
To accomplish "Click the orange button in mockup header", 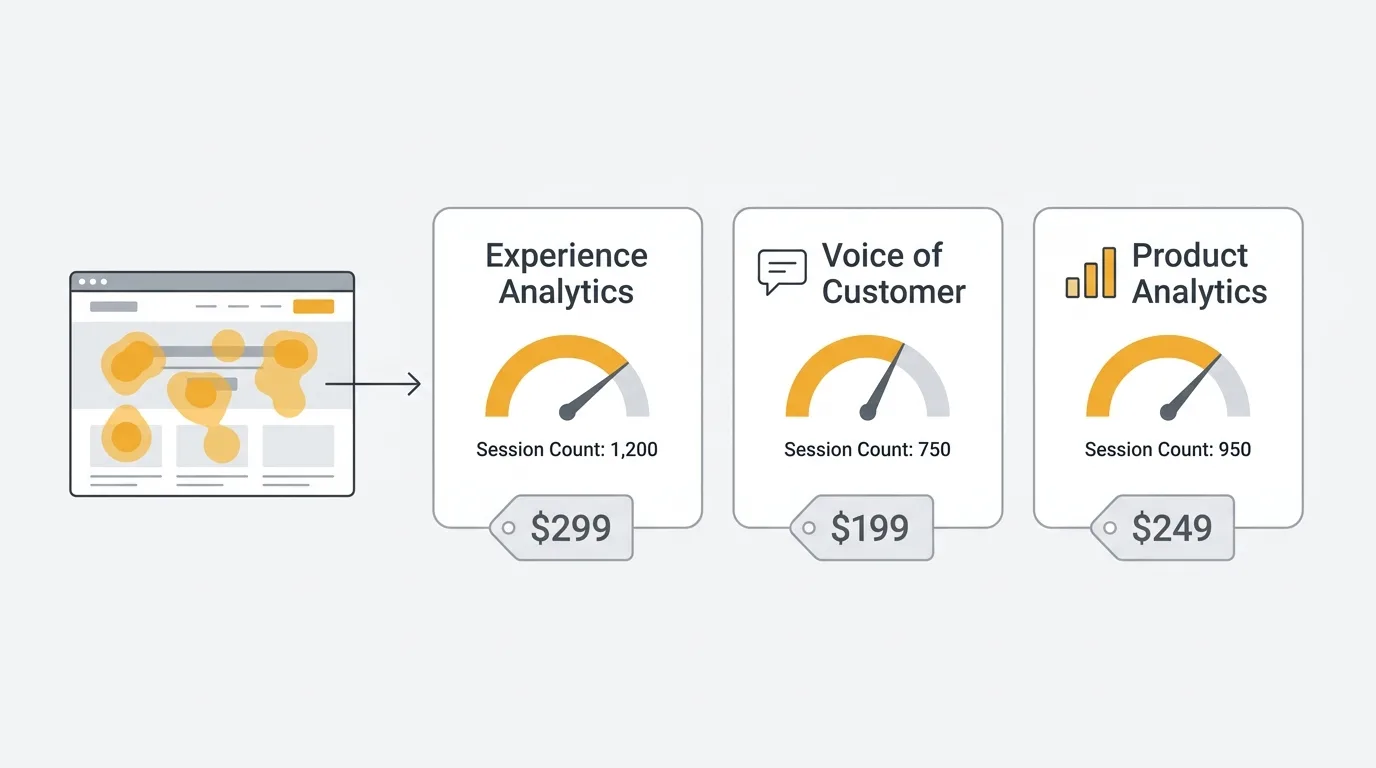I will [x=313, y=307].
